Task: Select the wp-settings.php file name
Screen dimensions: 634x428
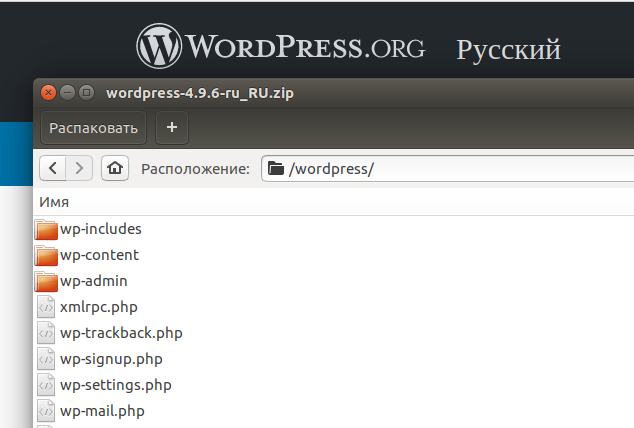Action: point(116,385)
